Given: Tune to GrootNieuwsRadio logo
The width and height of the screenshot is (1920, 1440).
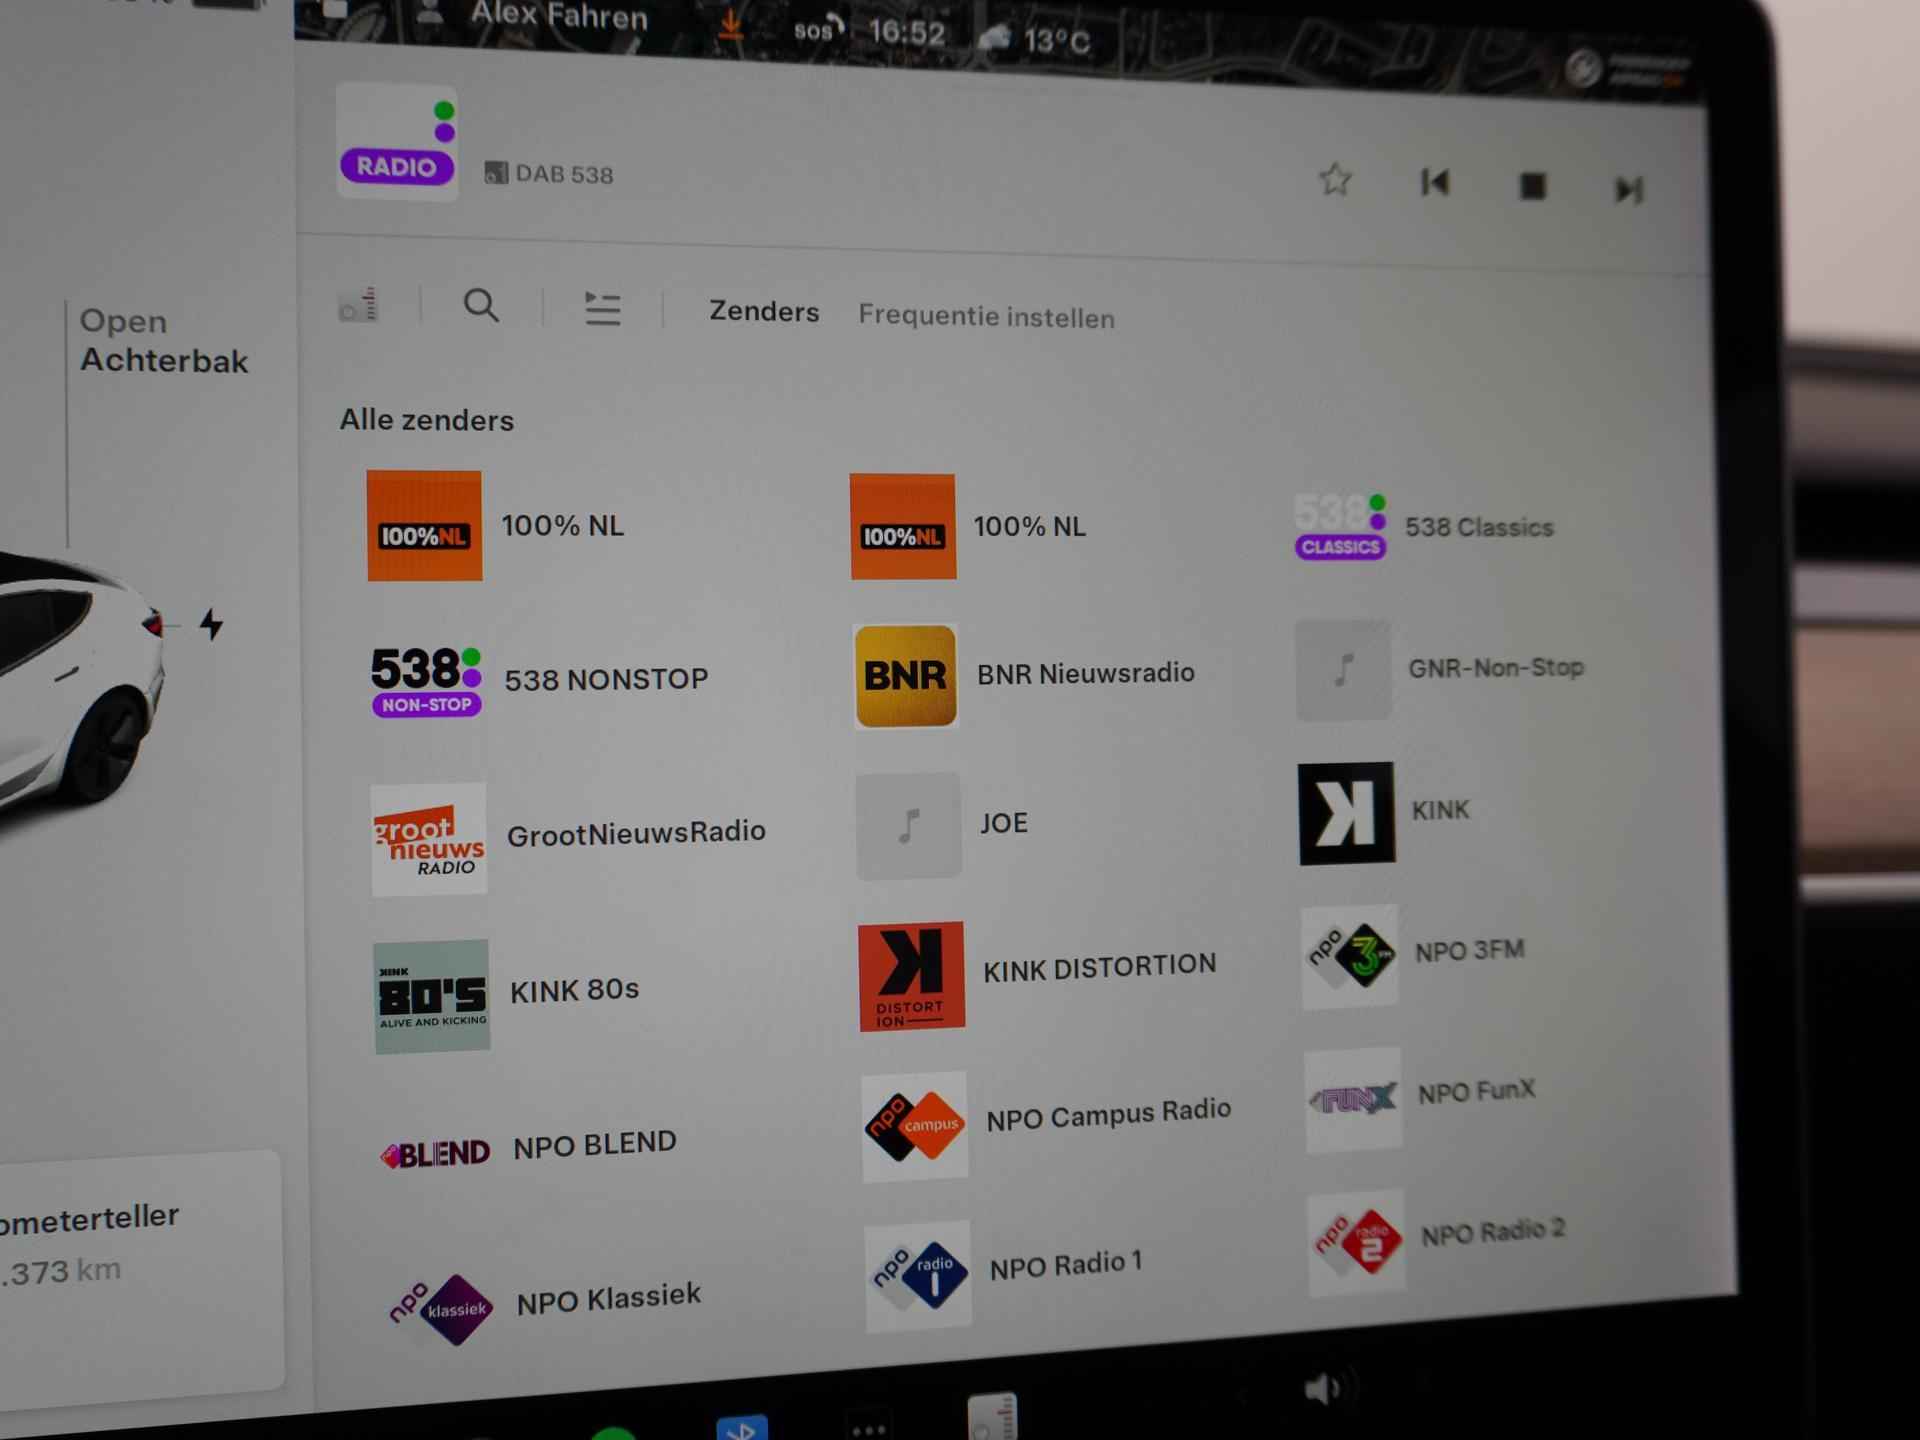Looking at the screenshot, I should (x=429, y=838).
